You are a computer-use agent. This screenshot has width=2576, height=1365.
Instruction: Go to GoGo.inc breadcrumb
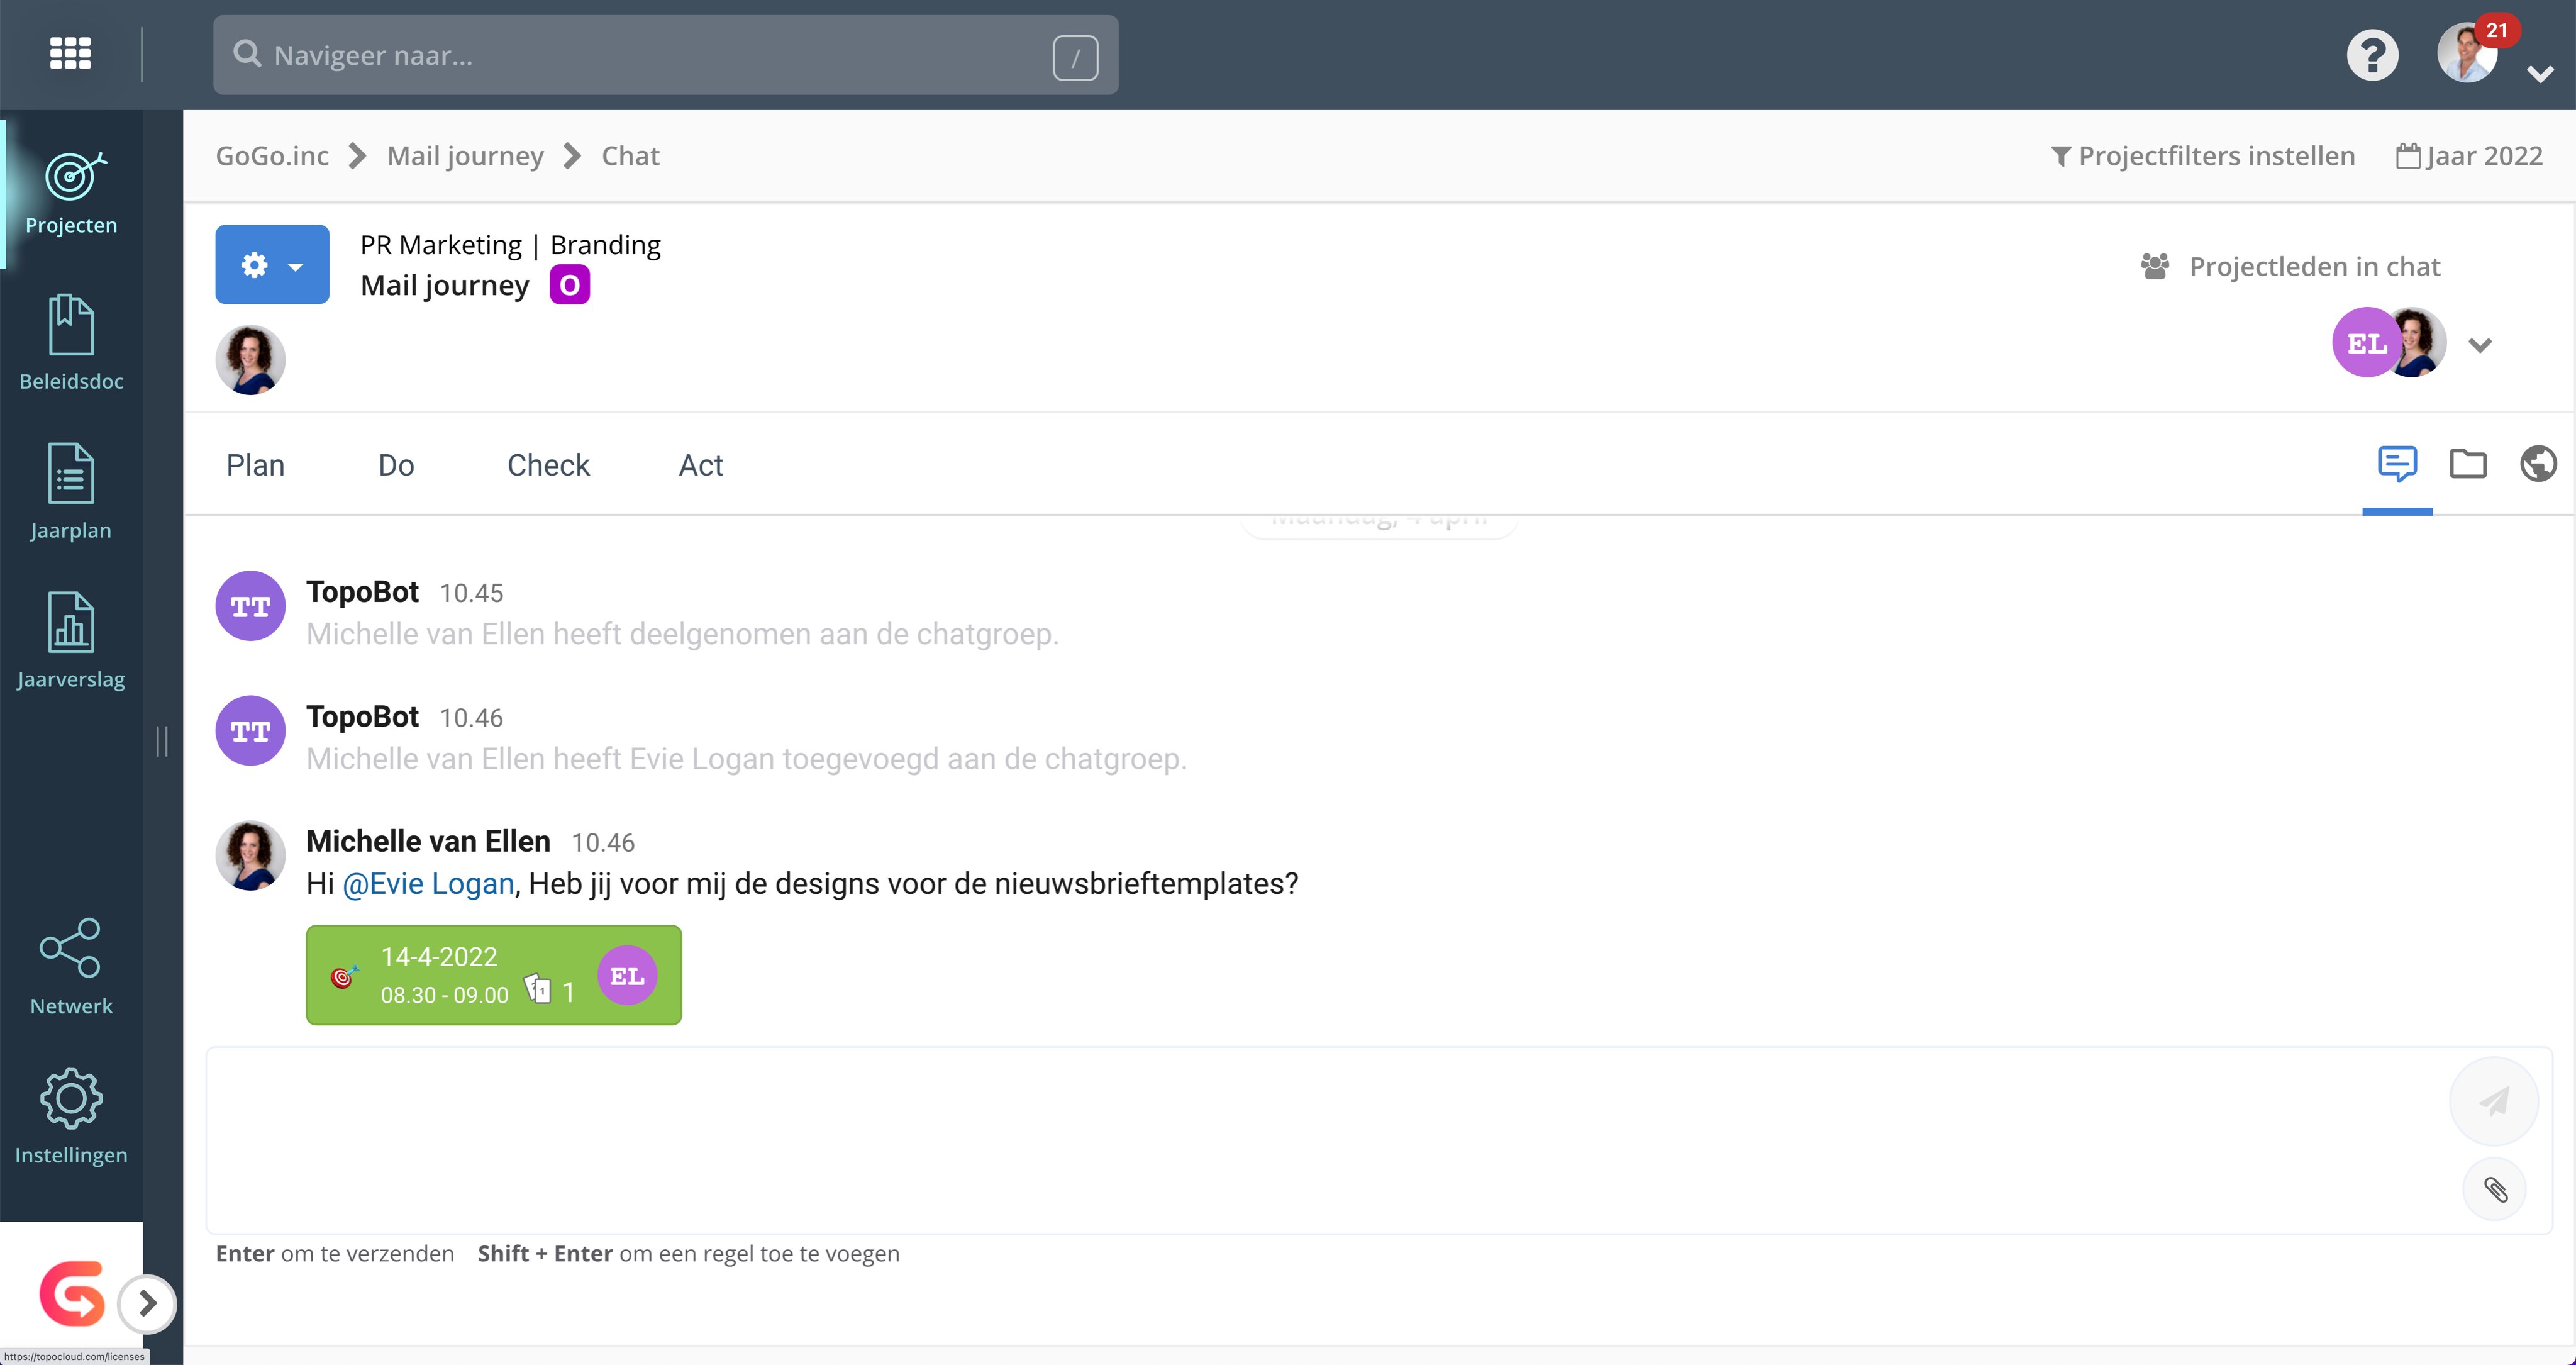272,156
